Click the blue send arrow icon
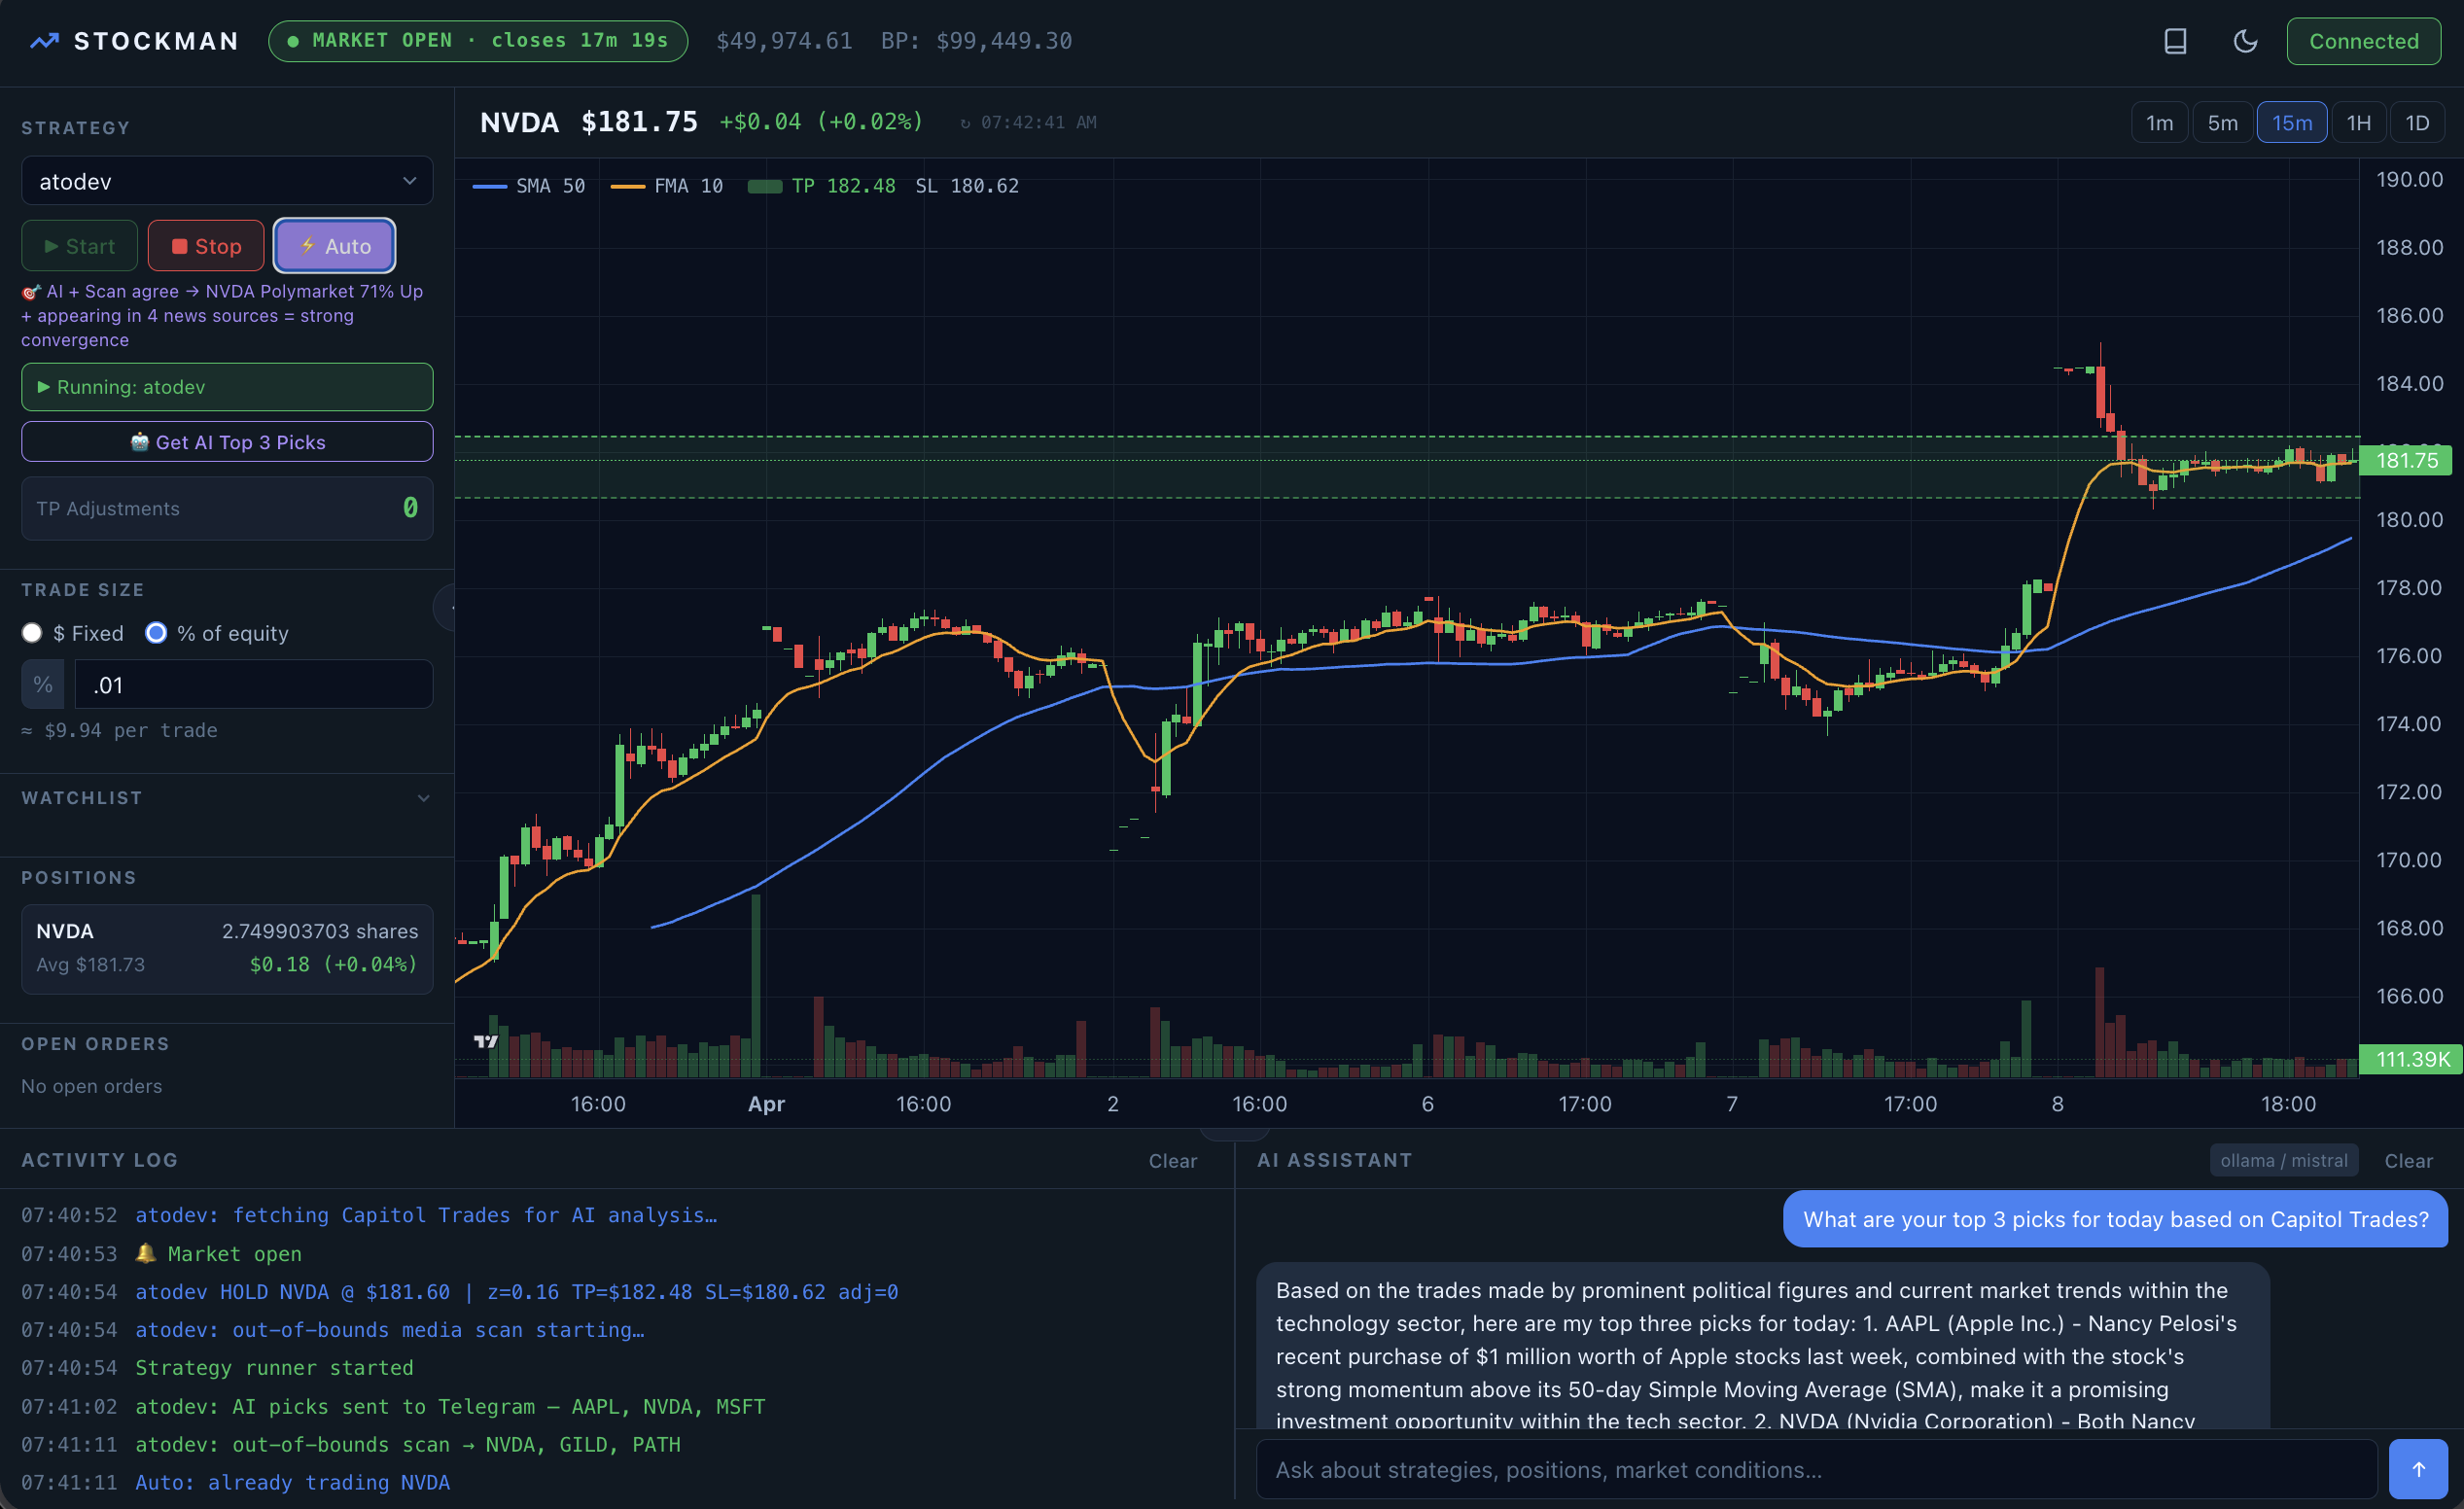The image size is (2464, 1509). coord(2418,1469)
